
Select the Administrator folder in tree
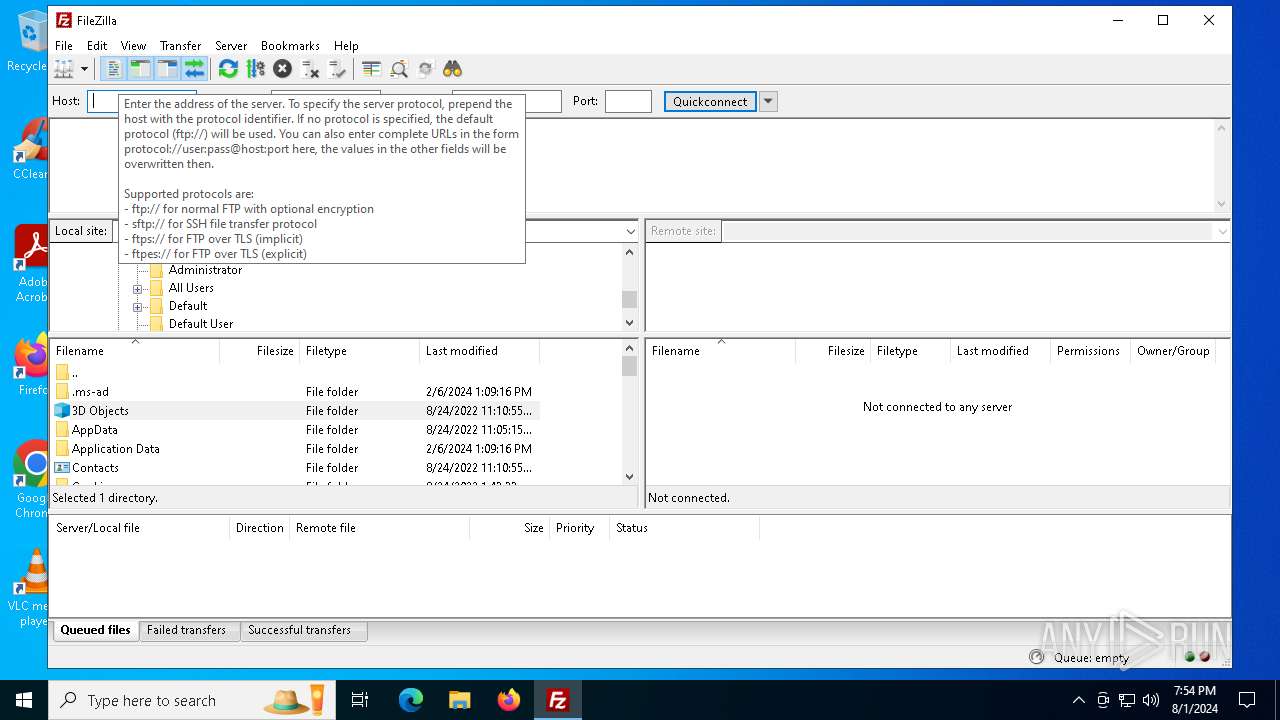(205, 270)
